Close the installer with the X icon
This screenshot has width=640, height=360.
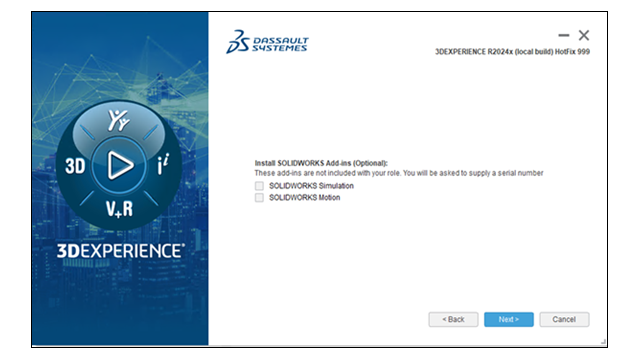(x=584, y=36)
